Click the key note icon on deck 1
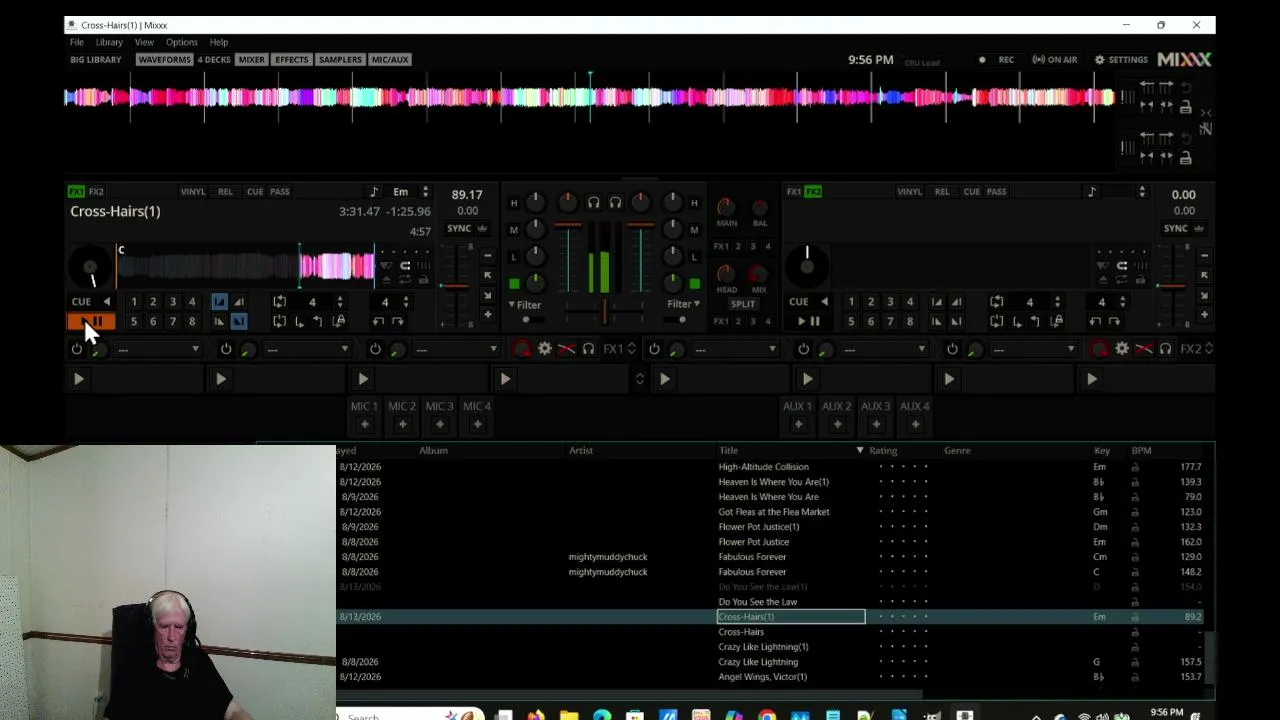The width and height of the screenshot is (1280, 720). [x=374, y=192]
